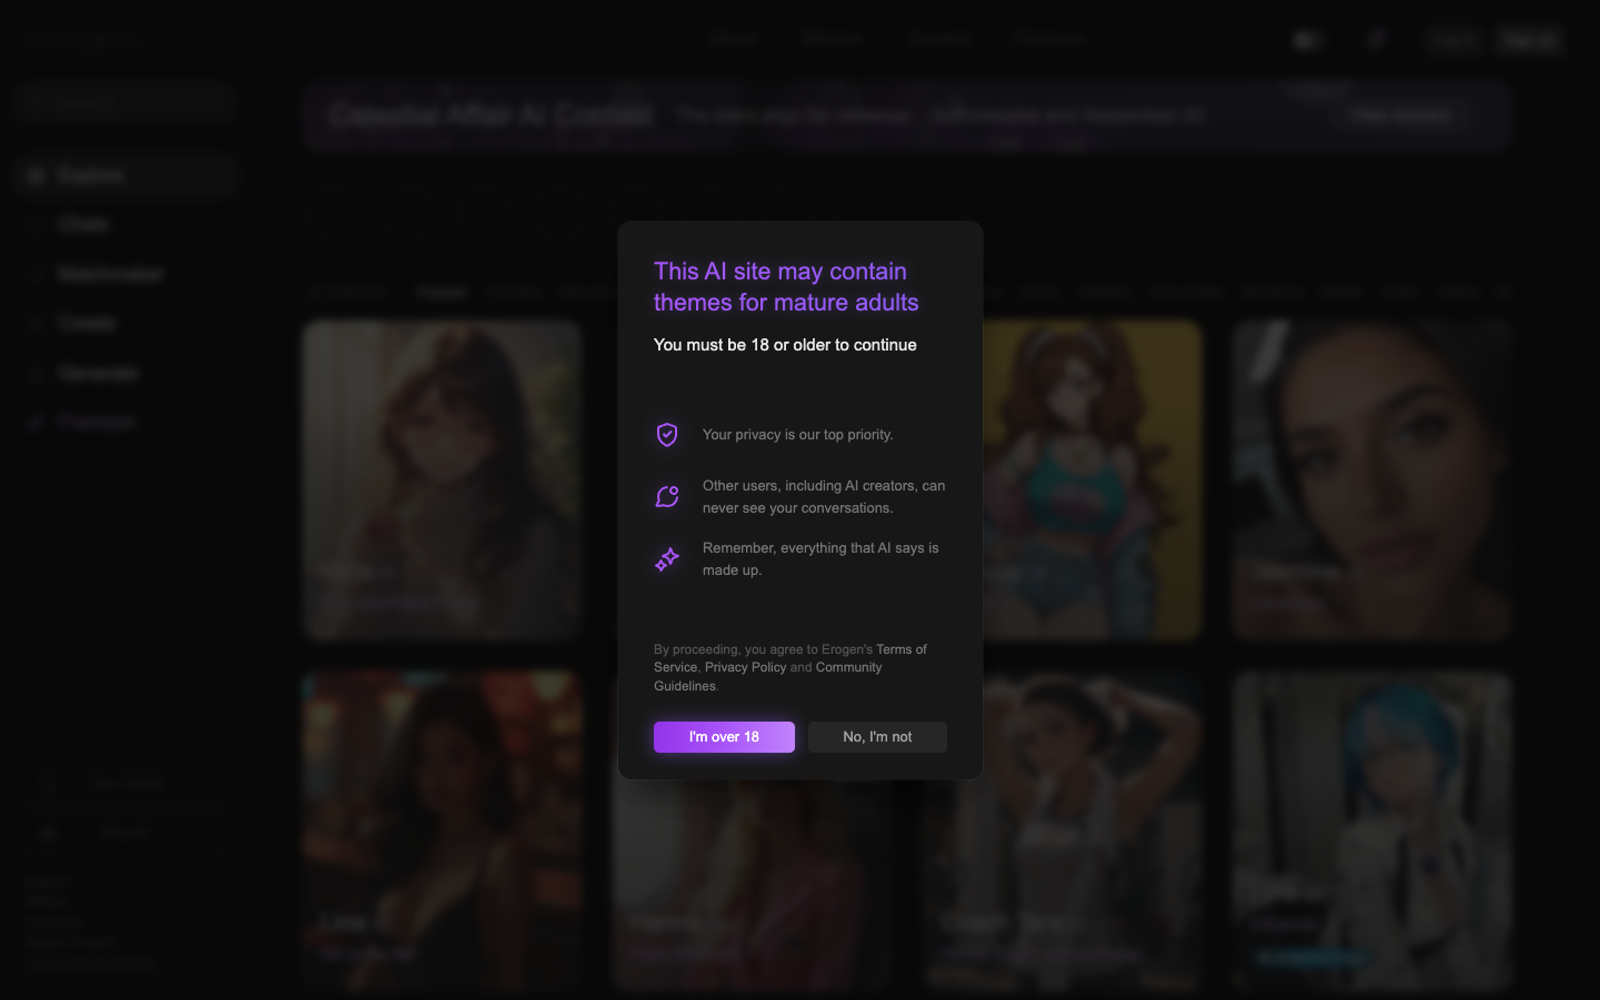Viewport: 1600px width, 1000px height.
Task: Click "Remember, everything that AI says is made up."
Action: (x=821, y=559)
